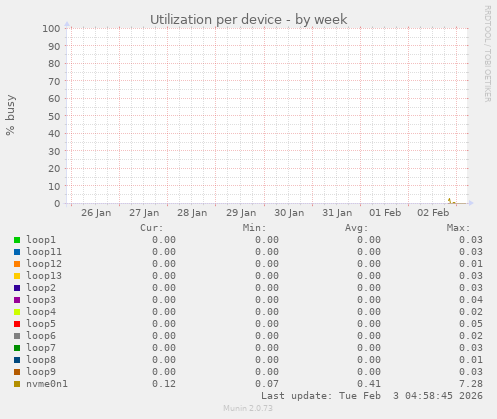Click the 02 Feb x-axis label
This screenshot has width=497, height=419.
pos(433,213)
